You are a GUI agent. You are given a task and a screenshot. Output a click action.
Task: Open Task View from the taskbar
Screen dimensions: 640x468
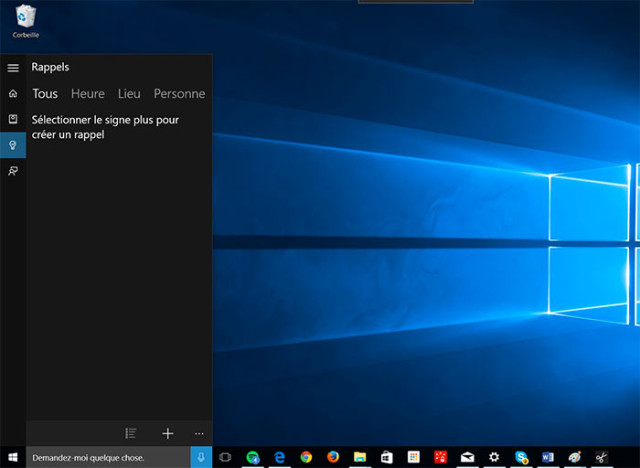click(x=225, y=457)
